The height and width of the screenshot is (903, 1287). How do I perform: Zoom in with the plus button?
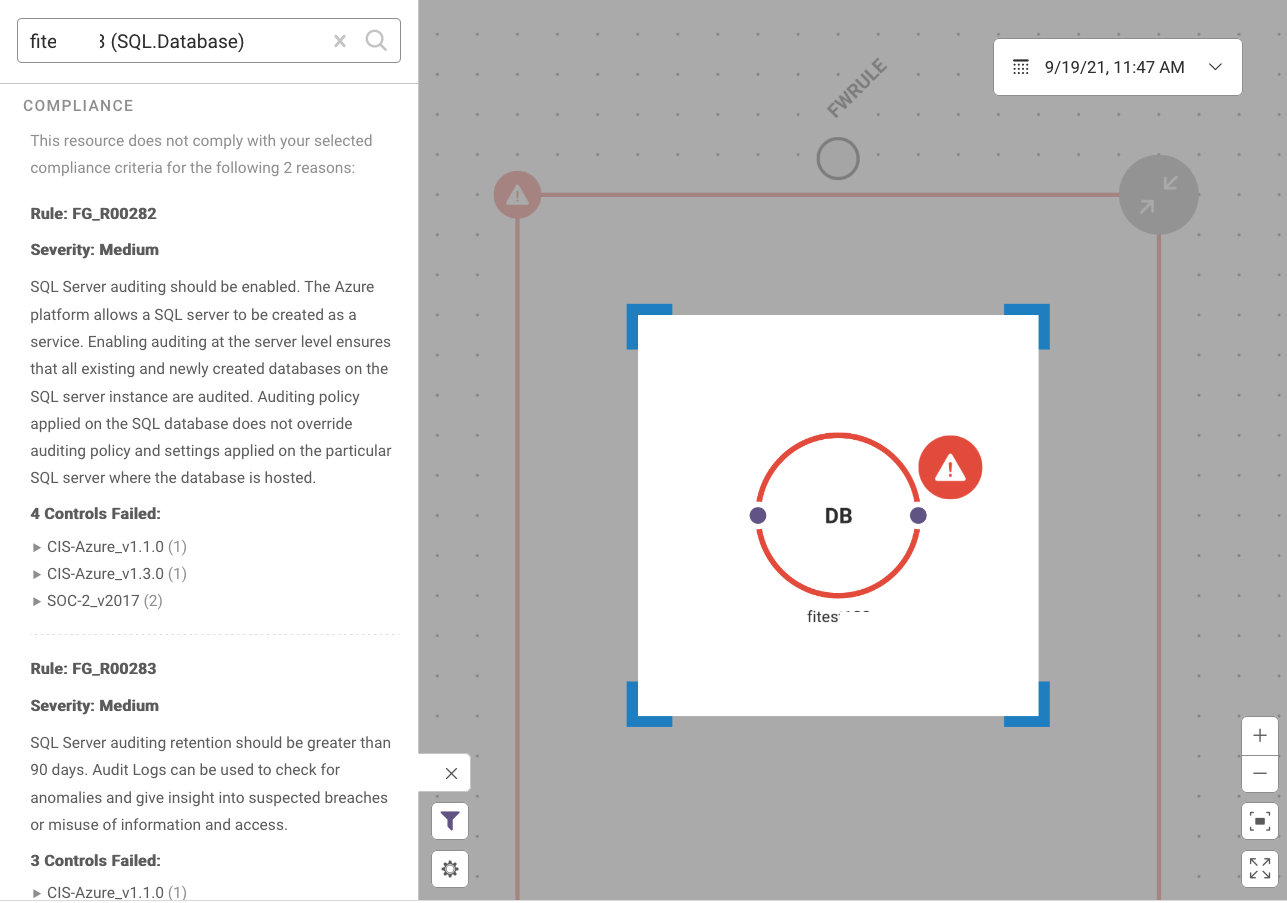(1260, 736)
